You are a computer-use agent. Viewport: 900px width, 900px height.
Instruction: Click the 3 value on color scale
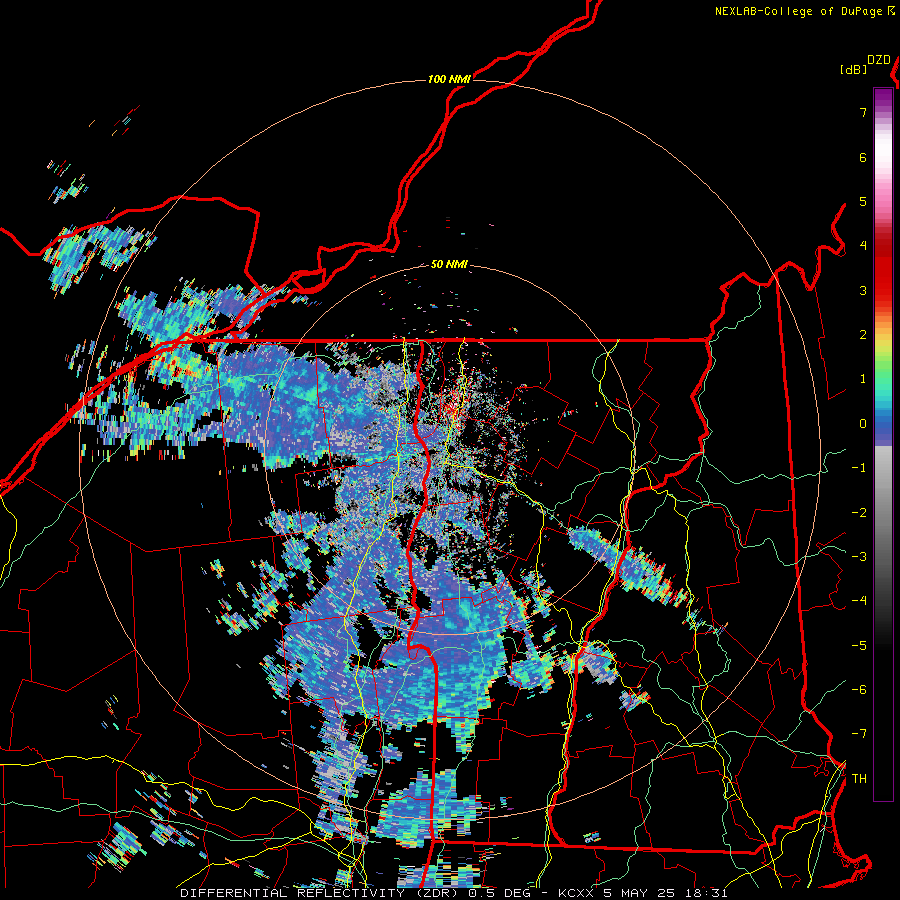(x=863, y=290)
